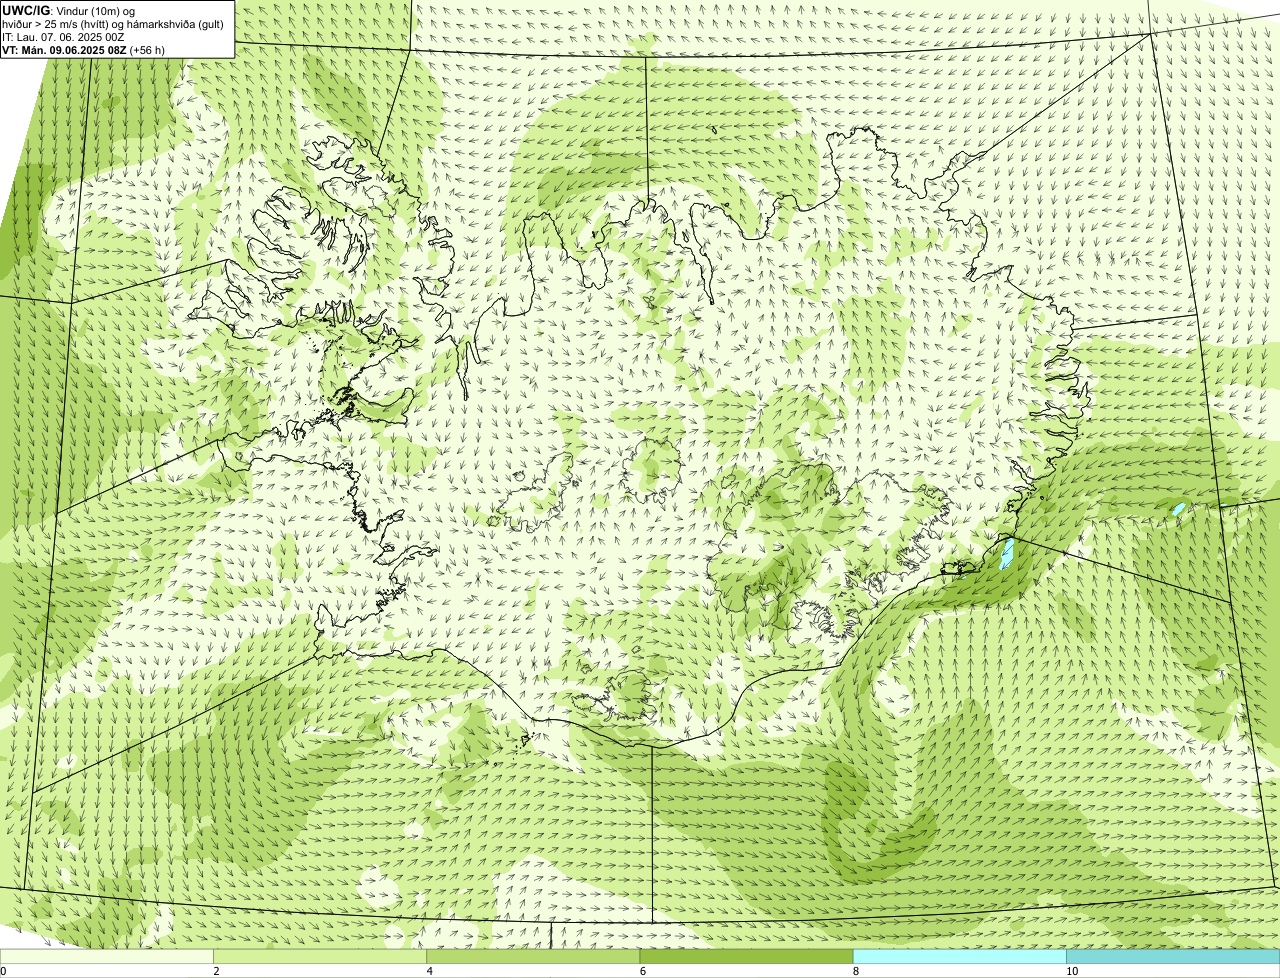Click the colorbar tick label '4'

429,971
